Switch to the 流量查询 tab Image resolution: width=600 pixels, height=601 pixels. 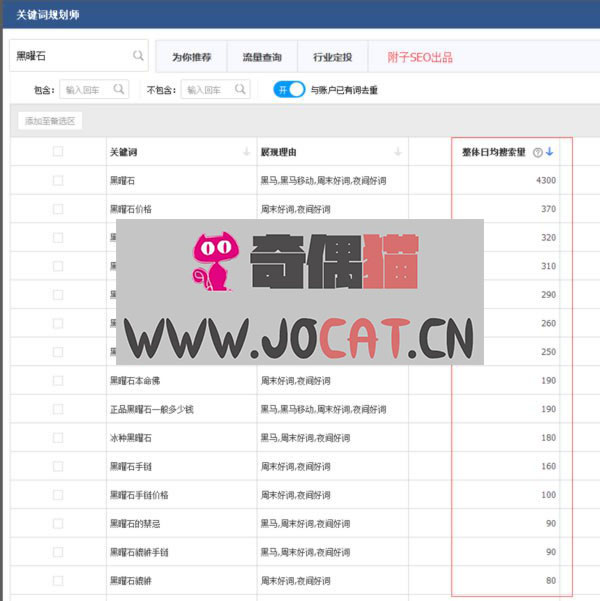(x=262, y=57)
